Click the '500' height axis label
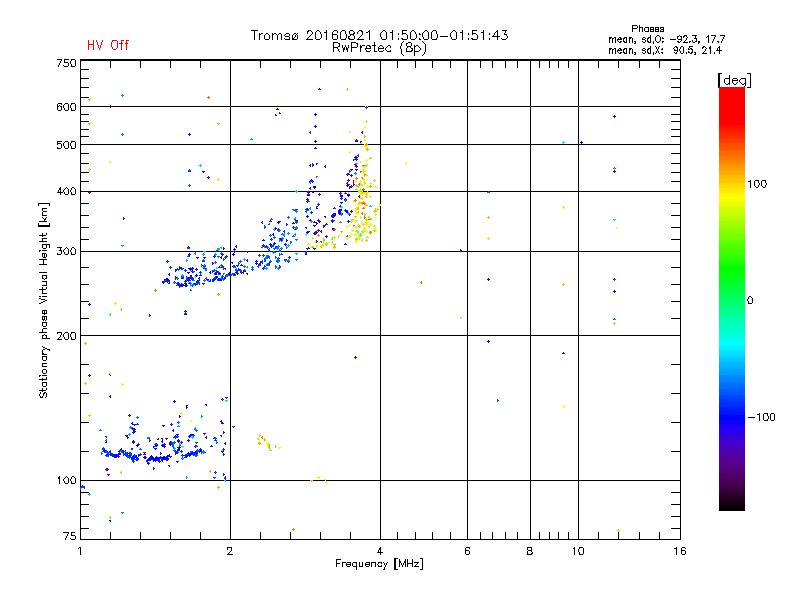800x600 pixels. pos(66,145)
